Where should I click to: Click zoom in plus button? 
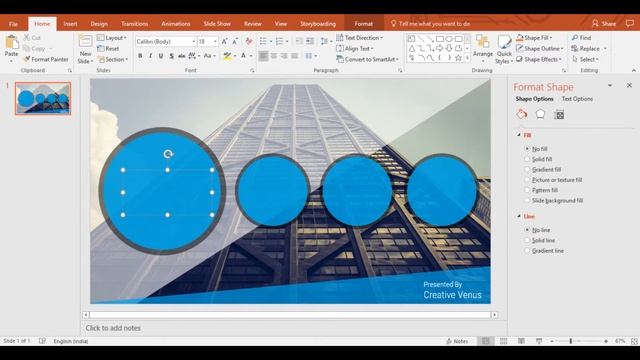point(606,341)
